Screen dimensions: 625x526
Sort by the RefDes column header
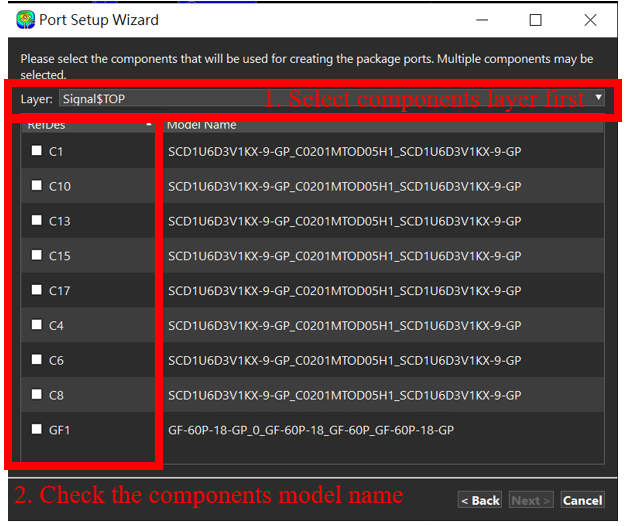click(x=88, y=125)
